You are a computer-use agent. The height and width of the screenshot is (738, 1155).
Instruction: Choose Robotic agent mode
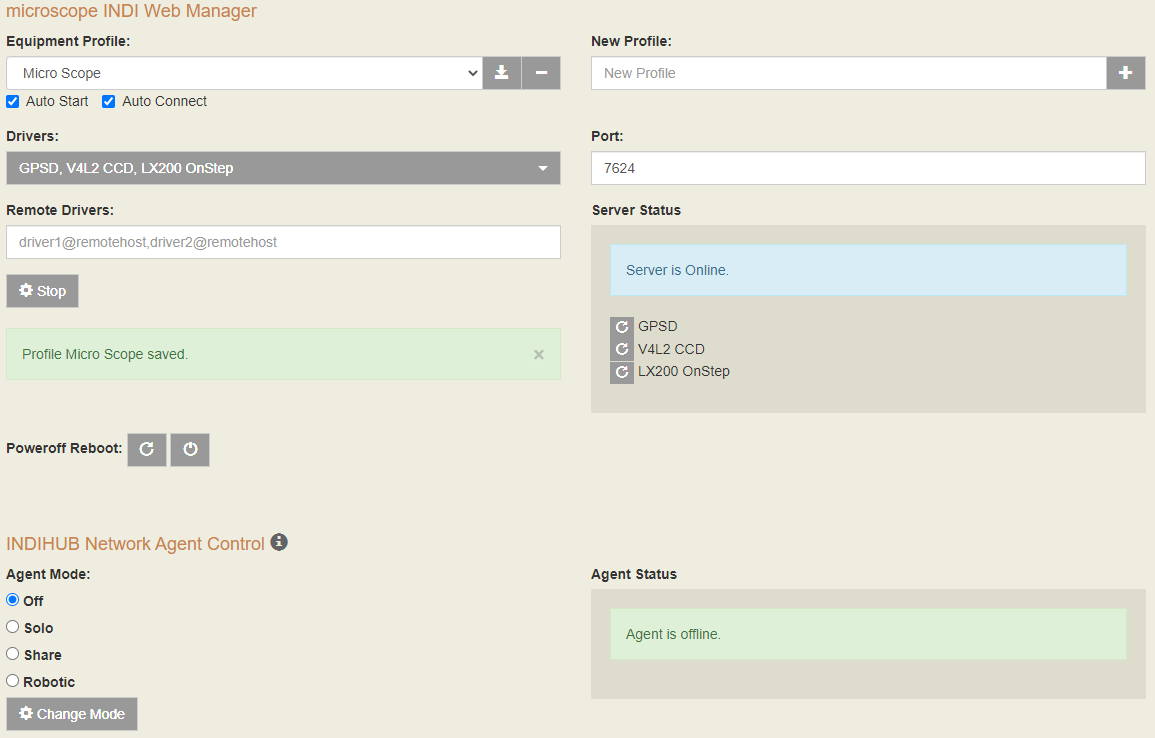pyautogui.click(x=13, y=681)
